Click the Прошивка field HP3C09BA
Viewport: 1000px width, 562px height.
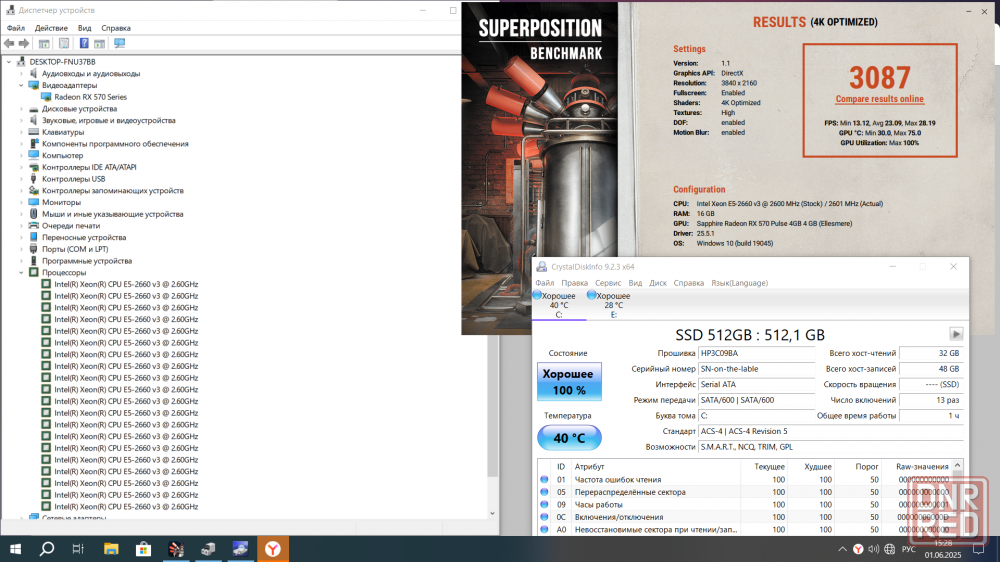click(756, 353)
